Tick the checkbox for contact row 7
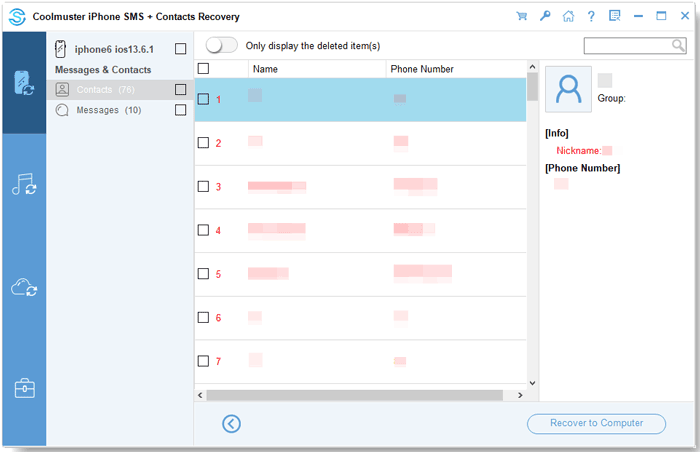 tap(203, 361)
